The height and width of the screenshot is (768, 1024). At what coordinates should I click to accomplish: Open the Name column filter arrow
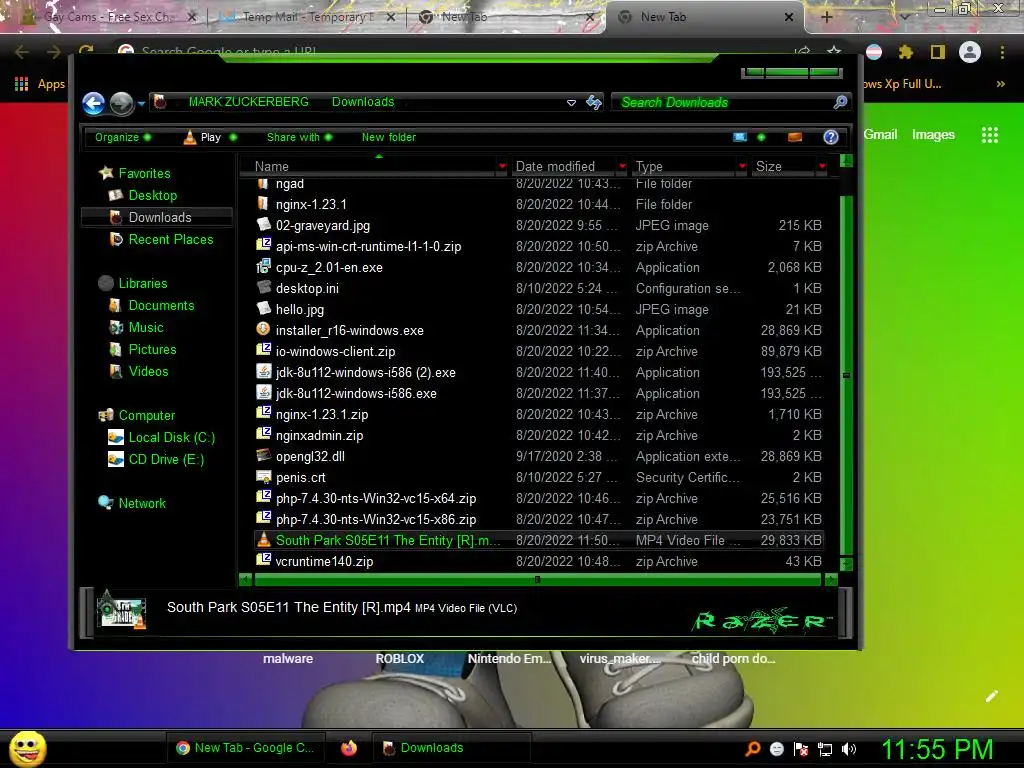point(502,167)
